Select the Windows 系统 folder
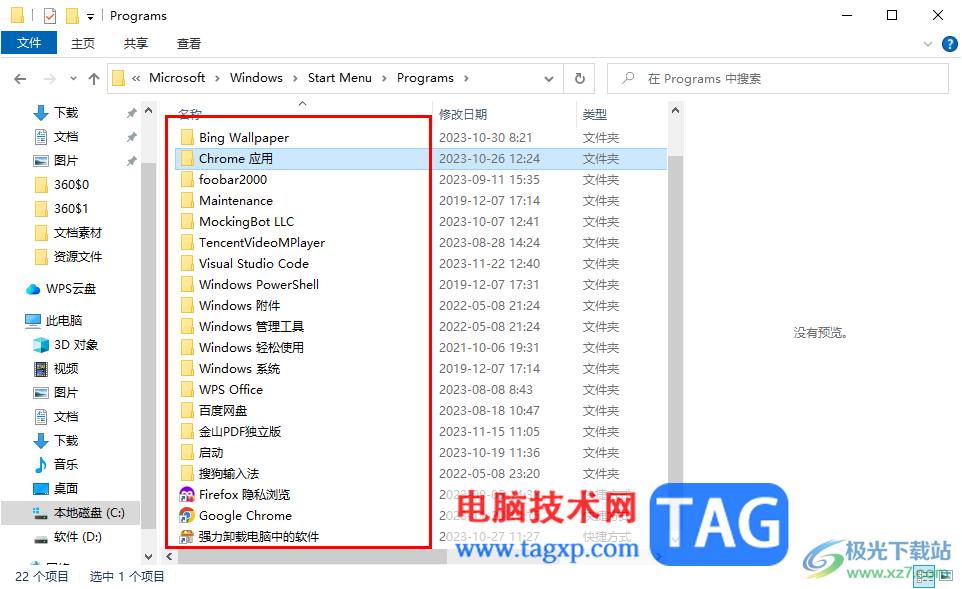Image resolution: width=962 pixels, height=589 pixels. pyautogui.click(x=239, y=369)
